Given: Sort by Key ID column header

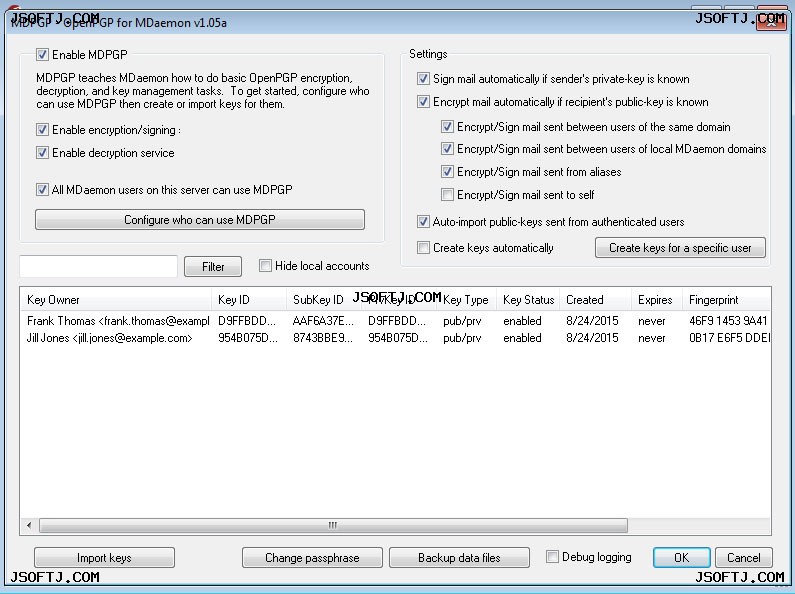Looking at the screenshot, I should point(249,300).
